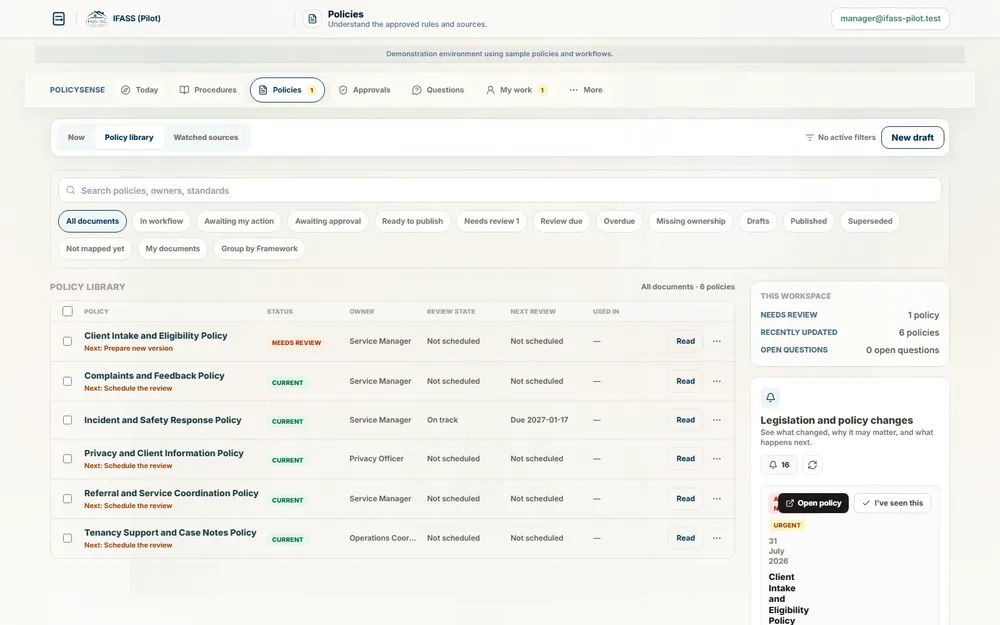The image size is (1000, 625).
Task: Click the Open policy button
Action: click(813, 503)
